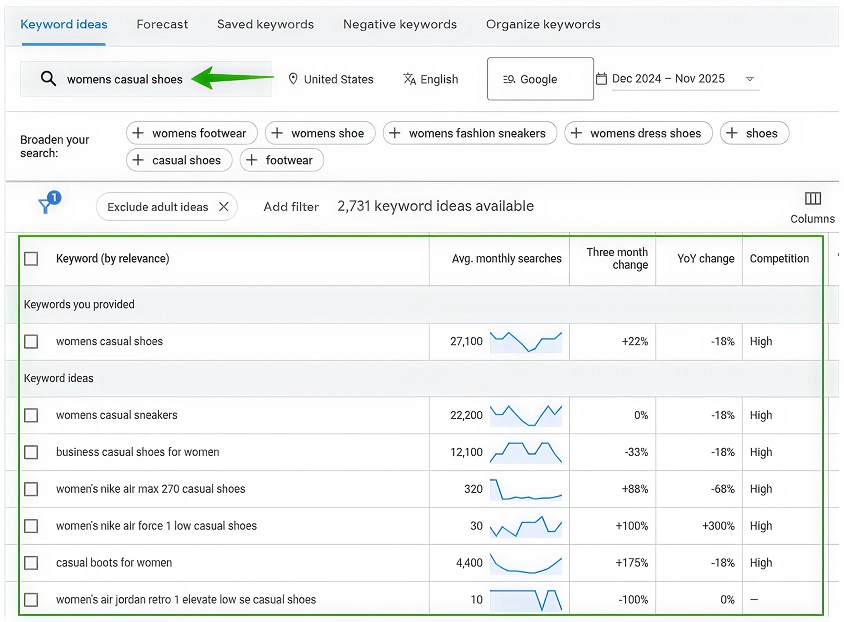Check business casual shoes for women checkbox
Viewport: 844px width, 622px height.
(x=31, y=453)
